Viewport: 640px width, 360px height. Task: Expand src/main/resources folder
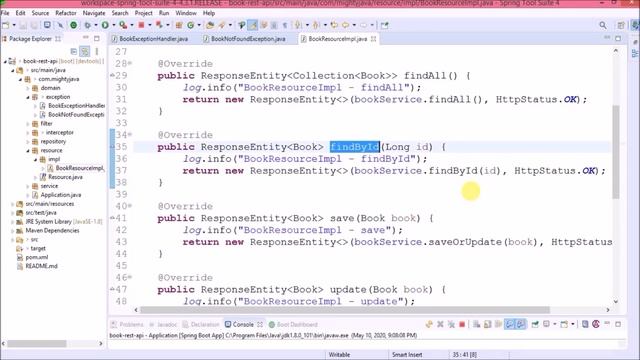12,204
